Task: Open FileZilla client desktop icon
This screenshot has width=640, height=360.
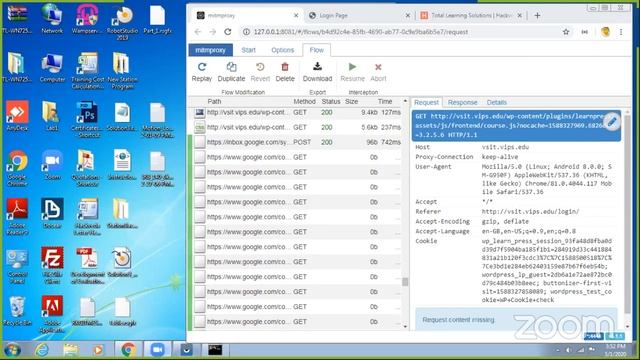Action: (x=52, y=265)
